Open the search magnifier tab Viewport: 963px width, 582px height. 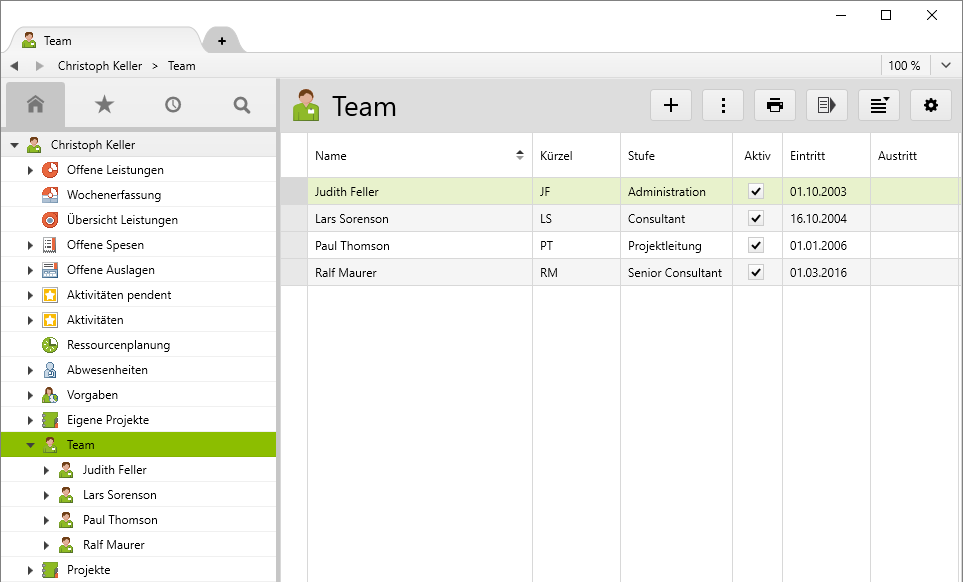coord(242,104)
